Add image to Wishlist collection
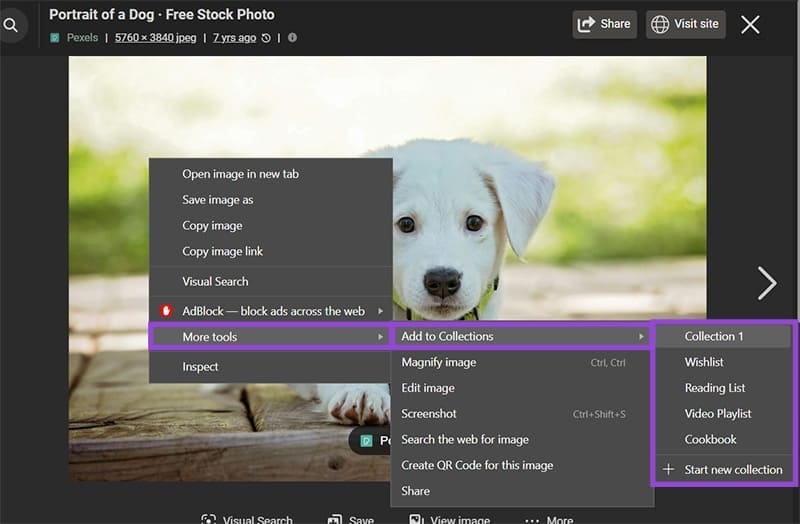Viewport: 800px width, 524px height. [704, 362]
